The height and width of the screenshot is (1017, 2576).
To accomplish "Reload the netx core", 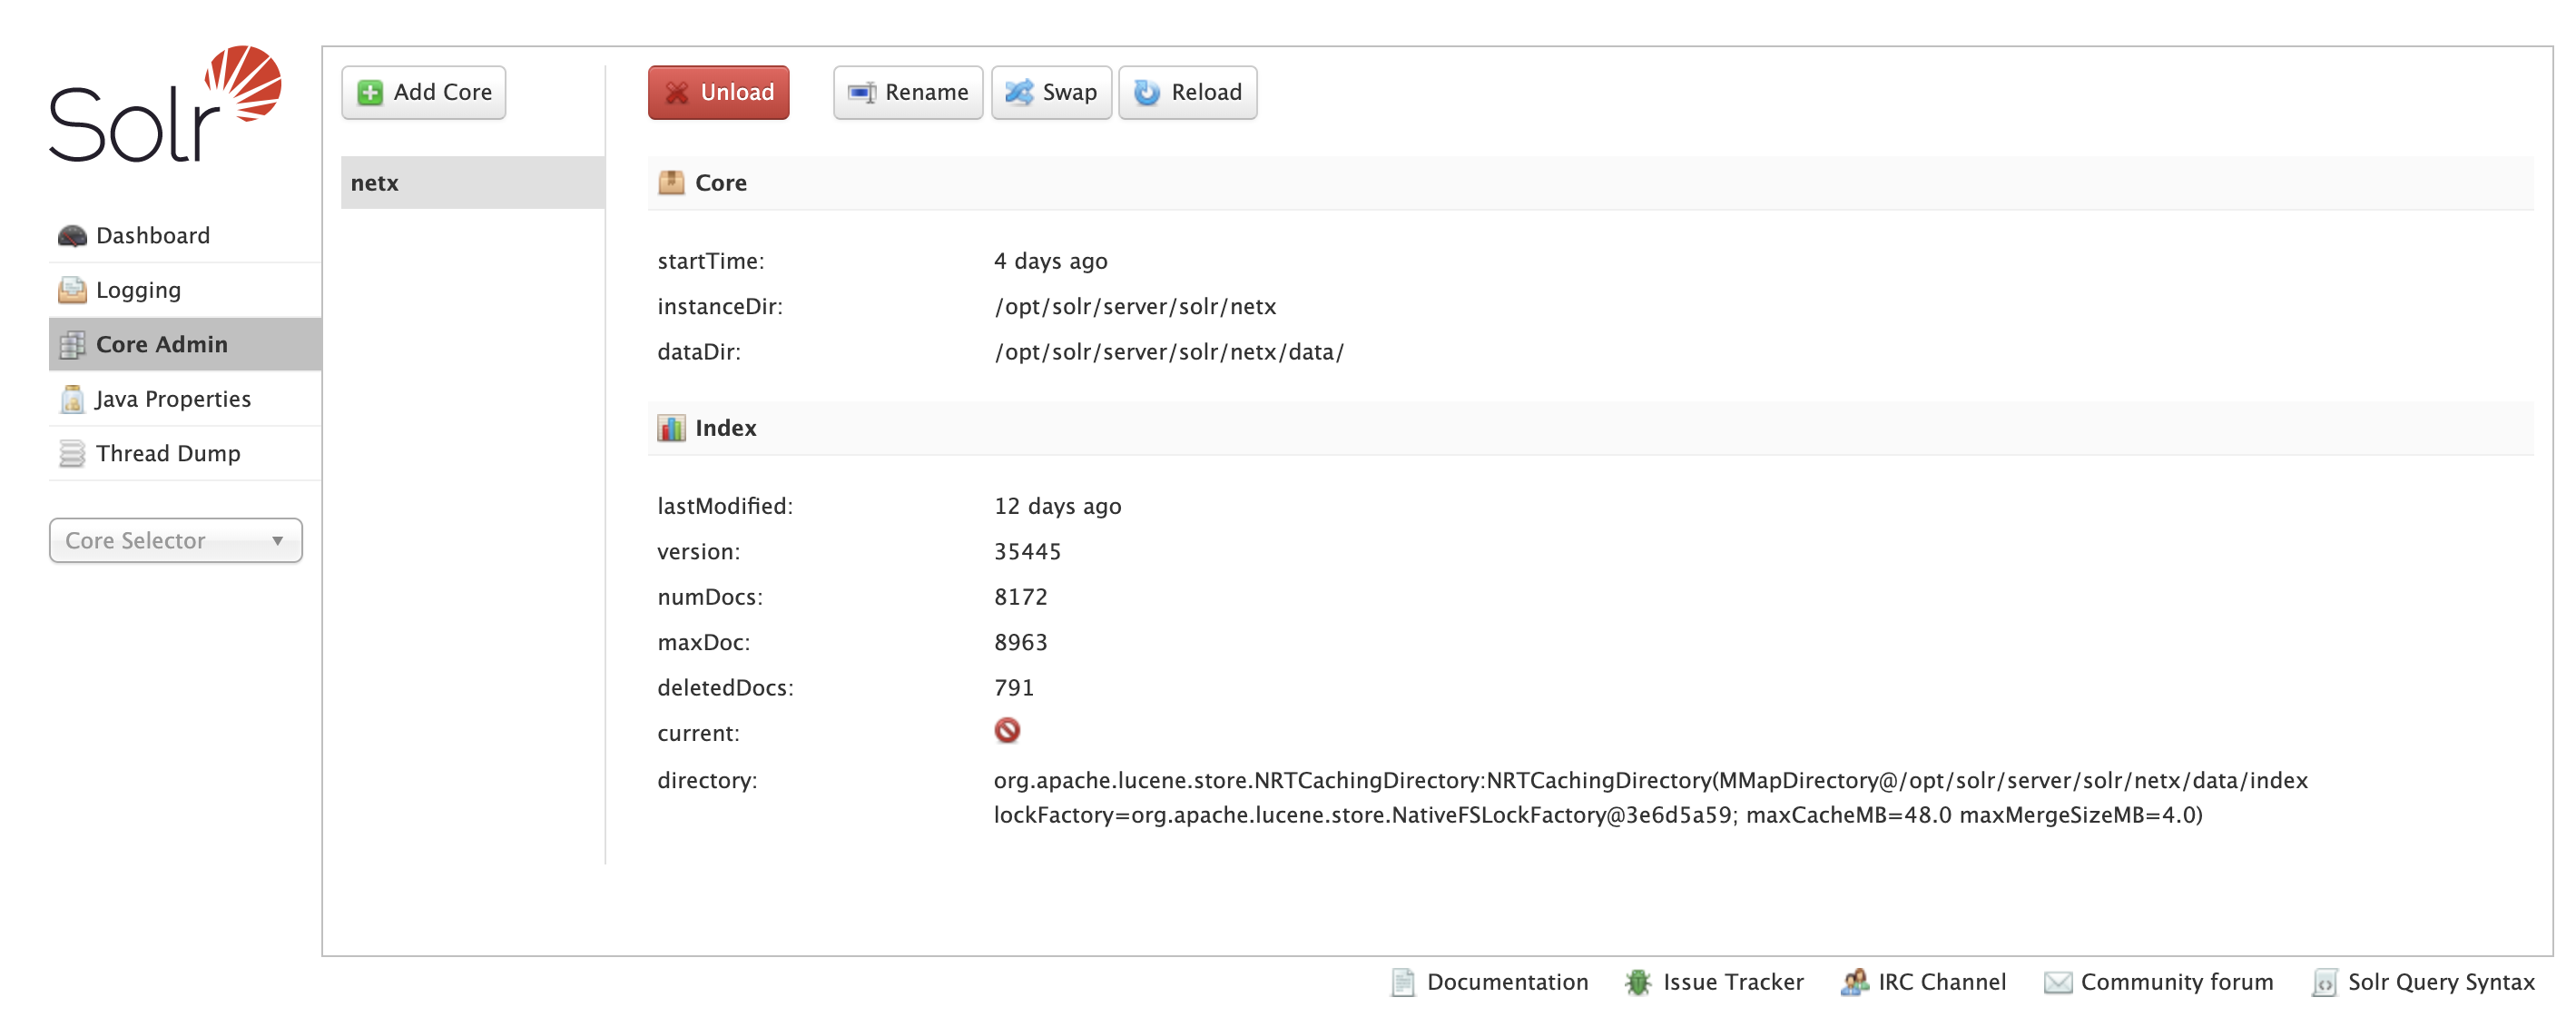I will (x=1186, y=92).
